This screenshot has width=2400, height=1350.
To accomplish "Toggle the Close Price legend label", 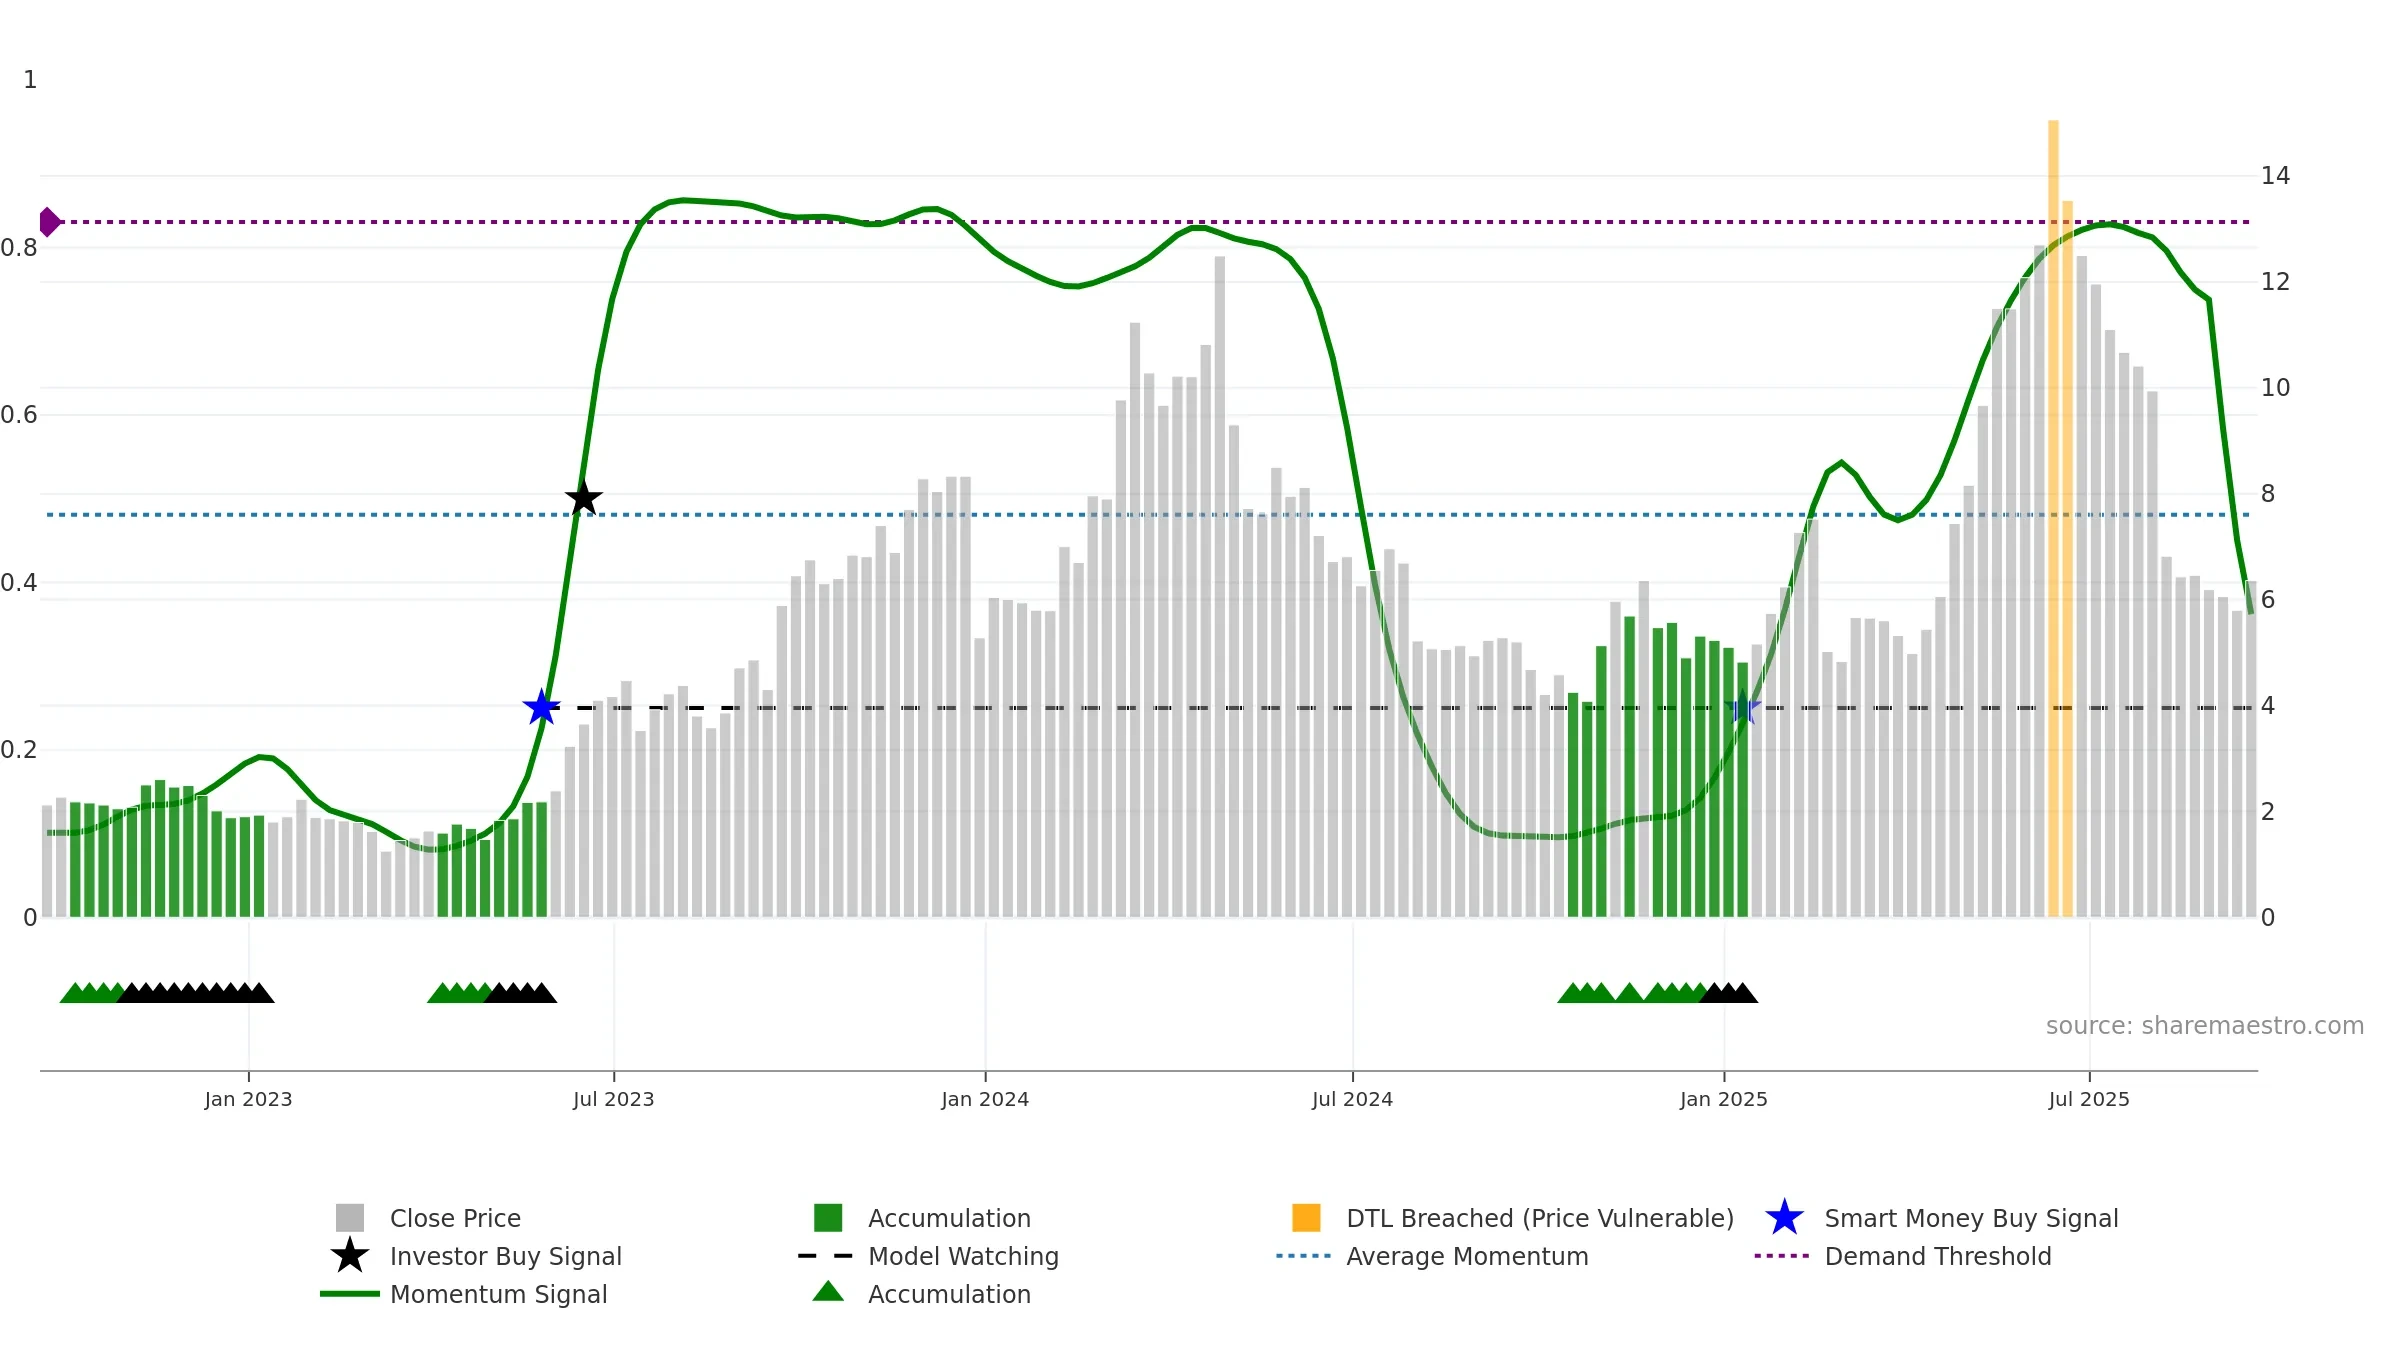I will pyautogui.click(x=455, y=1218).
